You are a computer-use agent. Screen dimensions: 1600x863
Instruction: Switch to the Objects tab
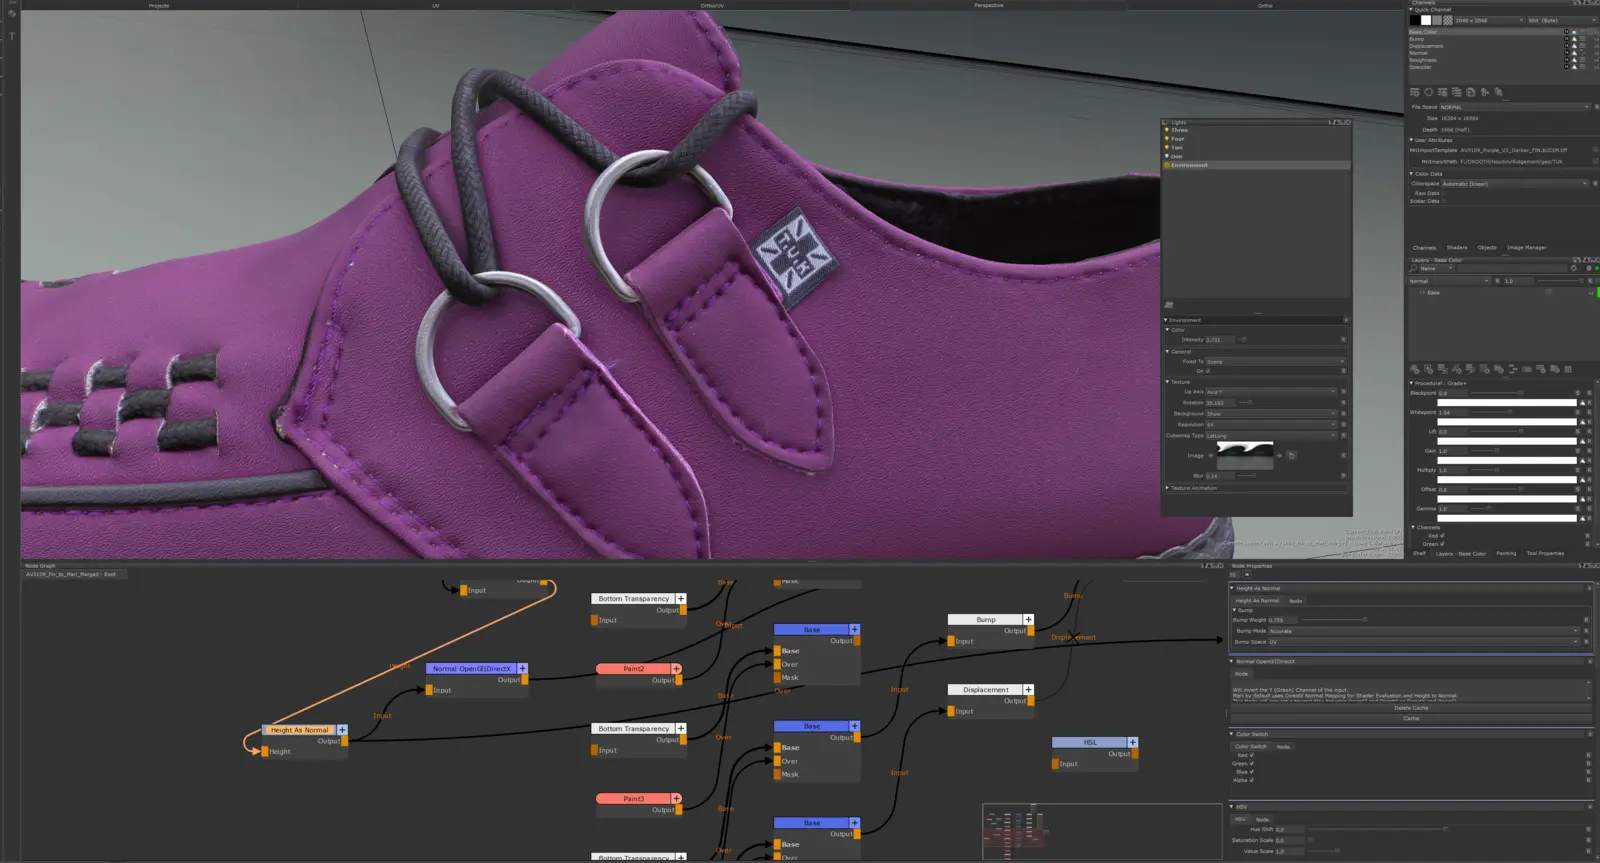pyautogui.click(x=1487, y=247)
